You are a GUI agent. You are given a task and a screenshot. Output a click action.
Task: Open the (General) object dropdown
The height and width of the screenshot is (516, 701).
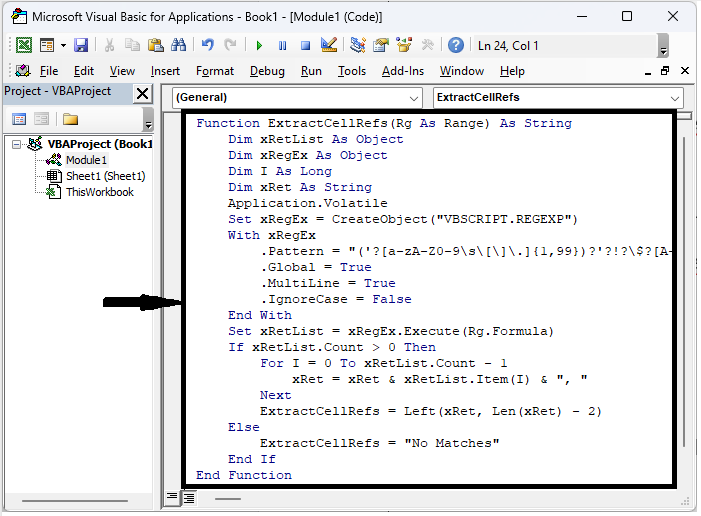point(415,98)
